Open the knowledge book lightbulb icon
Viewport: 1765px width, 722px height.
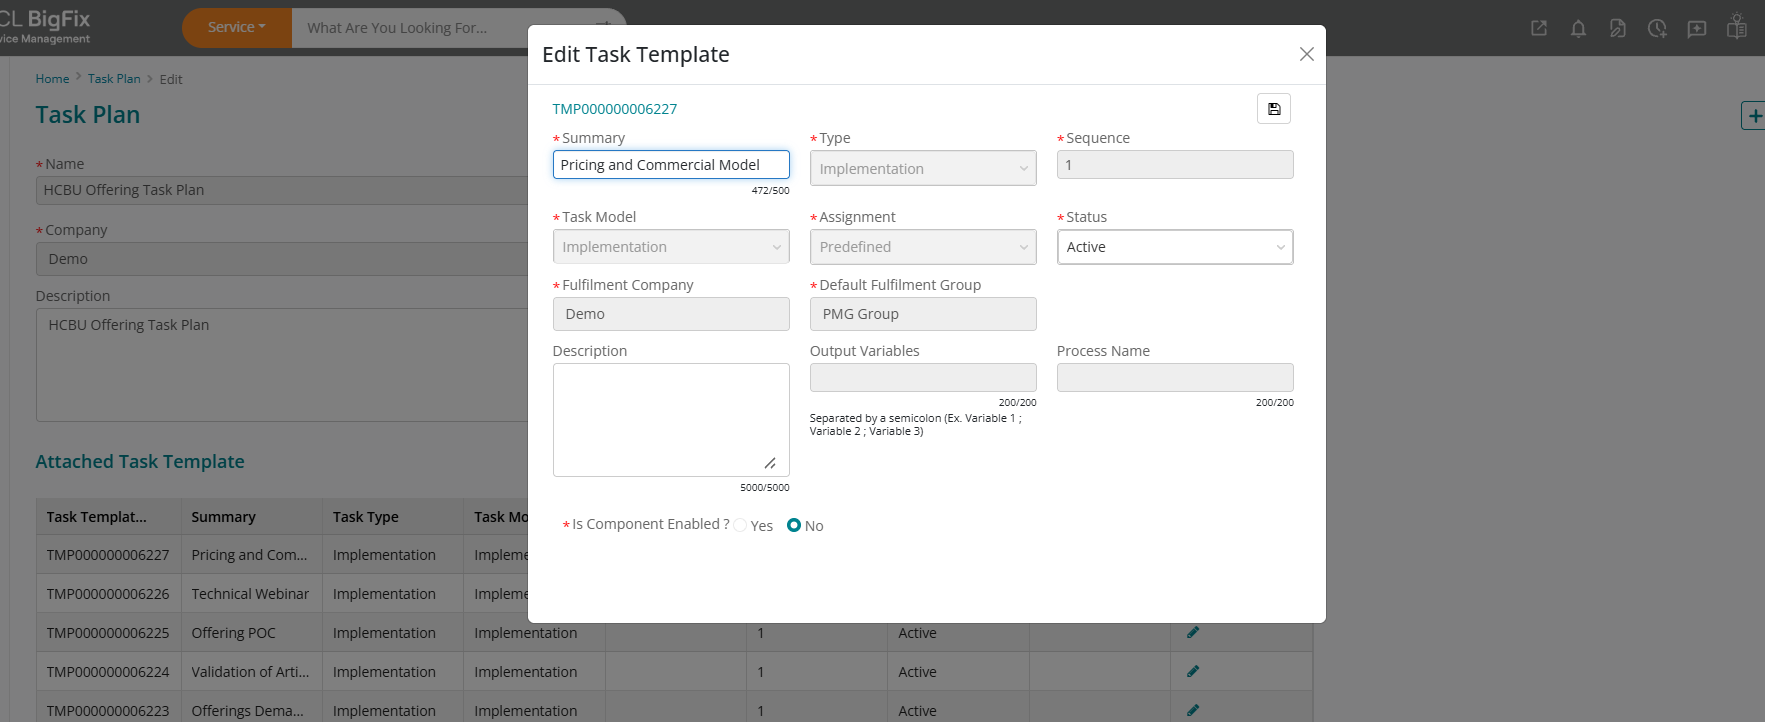click(1737, 27)
